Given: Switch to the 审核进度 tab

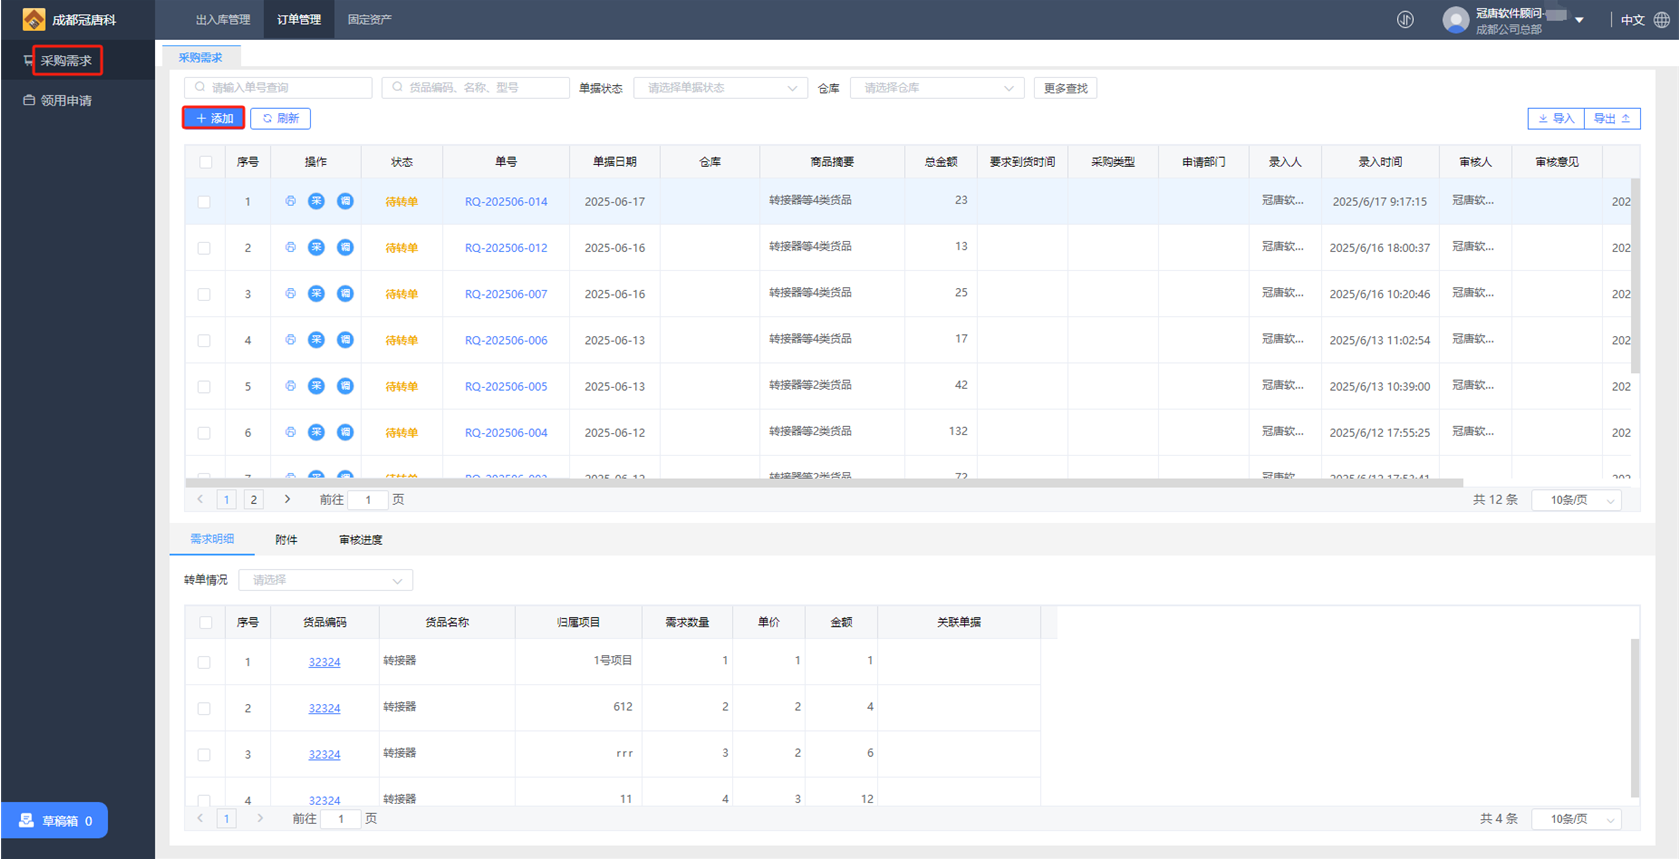Looking at the screenshot, I should tap(360, 540).
